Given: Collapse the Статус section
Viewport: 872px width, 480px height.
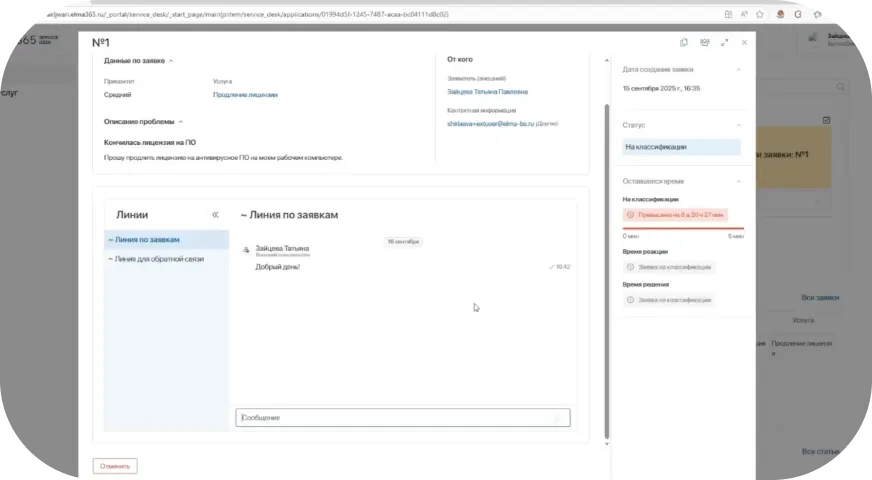Looking at the screenshot, I should click(739, 125).
